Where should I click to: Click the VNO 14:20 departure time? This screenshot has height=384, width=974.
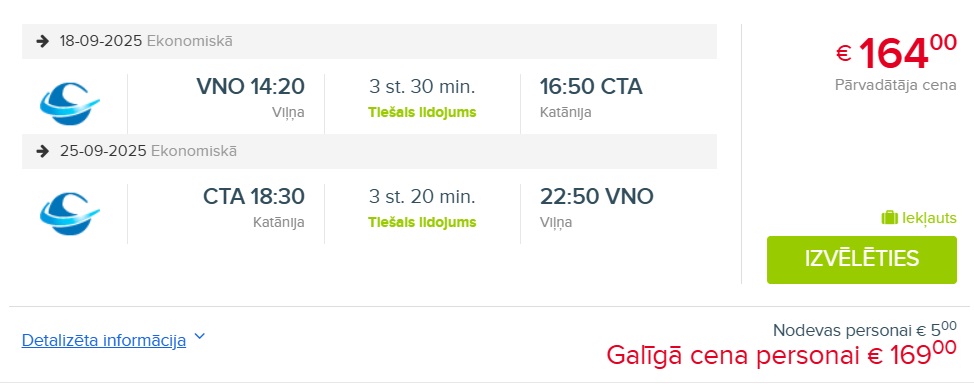coord(250,86)
